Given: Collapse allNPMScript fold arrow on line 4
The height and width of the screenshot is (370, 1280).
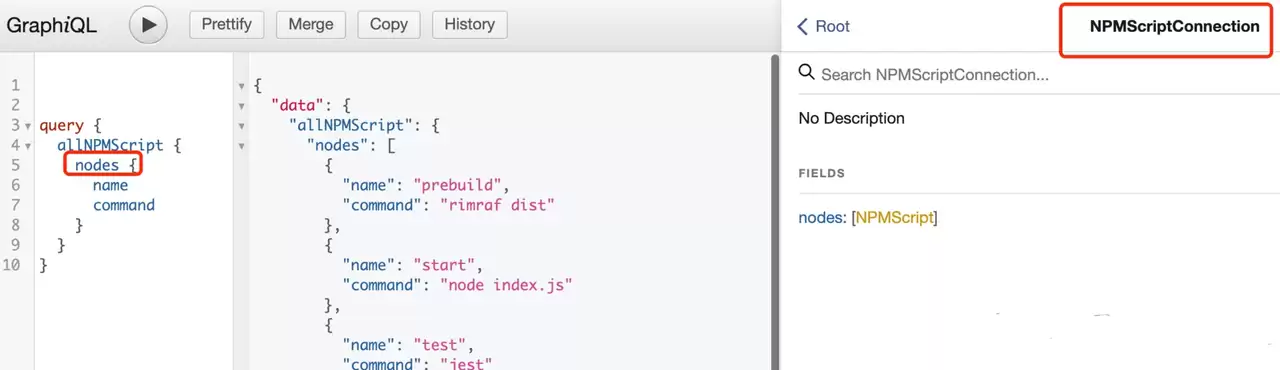Looking at the screenshot, I should [28, 146].
